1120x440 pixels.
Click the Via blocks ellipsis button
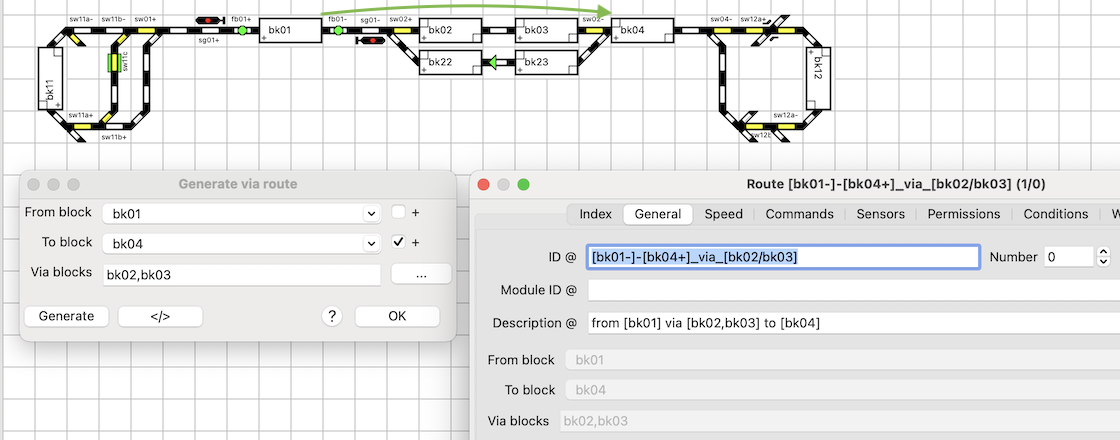421,274
